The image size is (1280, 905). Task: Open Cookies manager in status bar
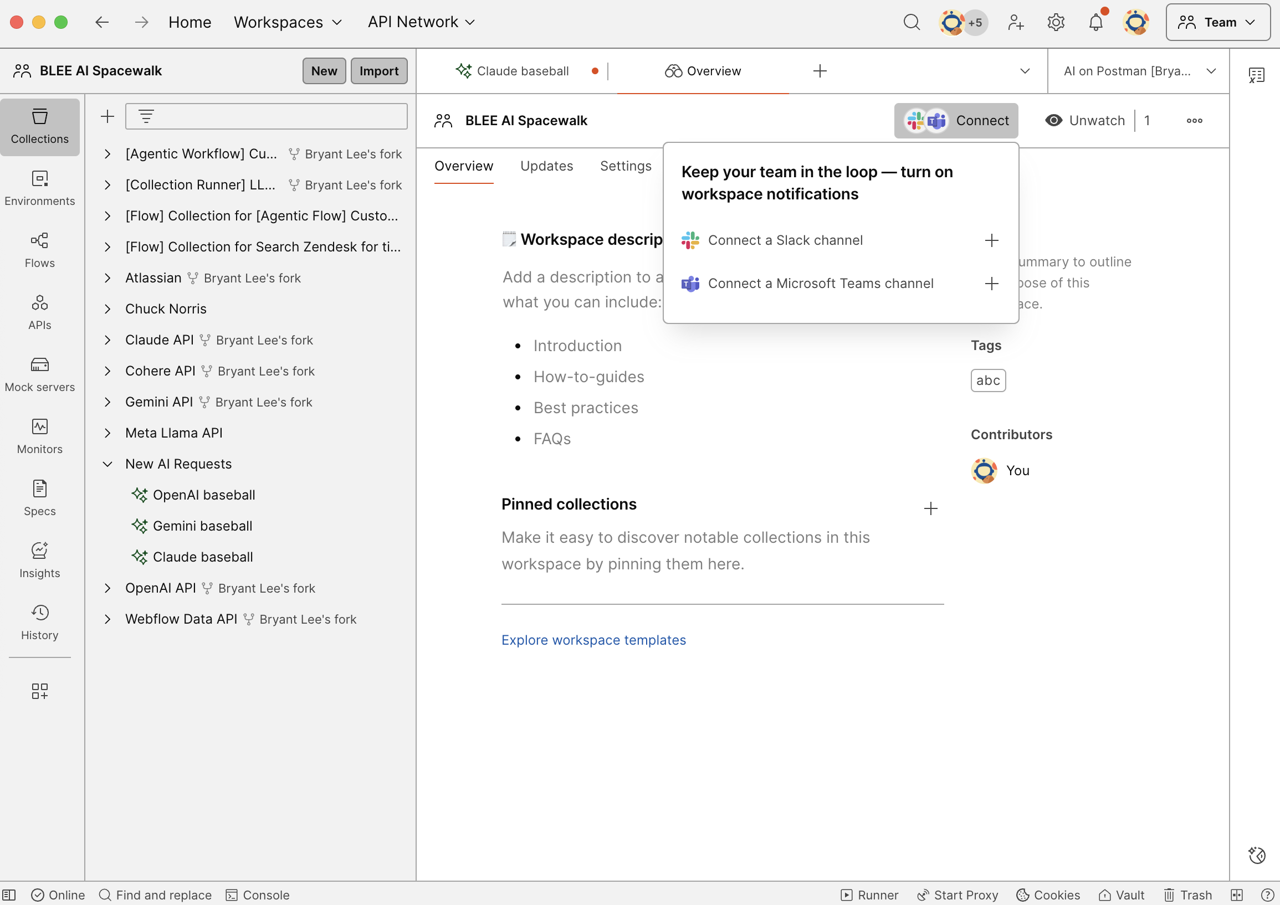pos(1047,895)
